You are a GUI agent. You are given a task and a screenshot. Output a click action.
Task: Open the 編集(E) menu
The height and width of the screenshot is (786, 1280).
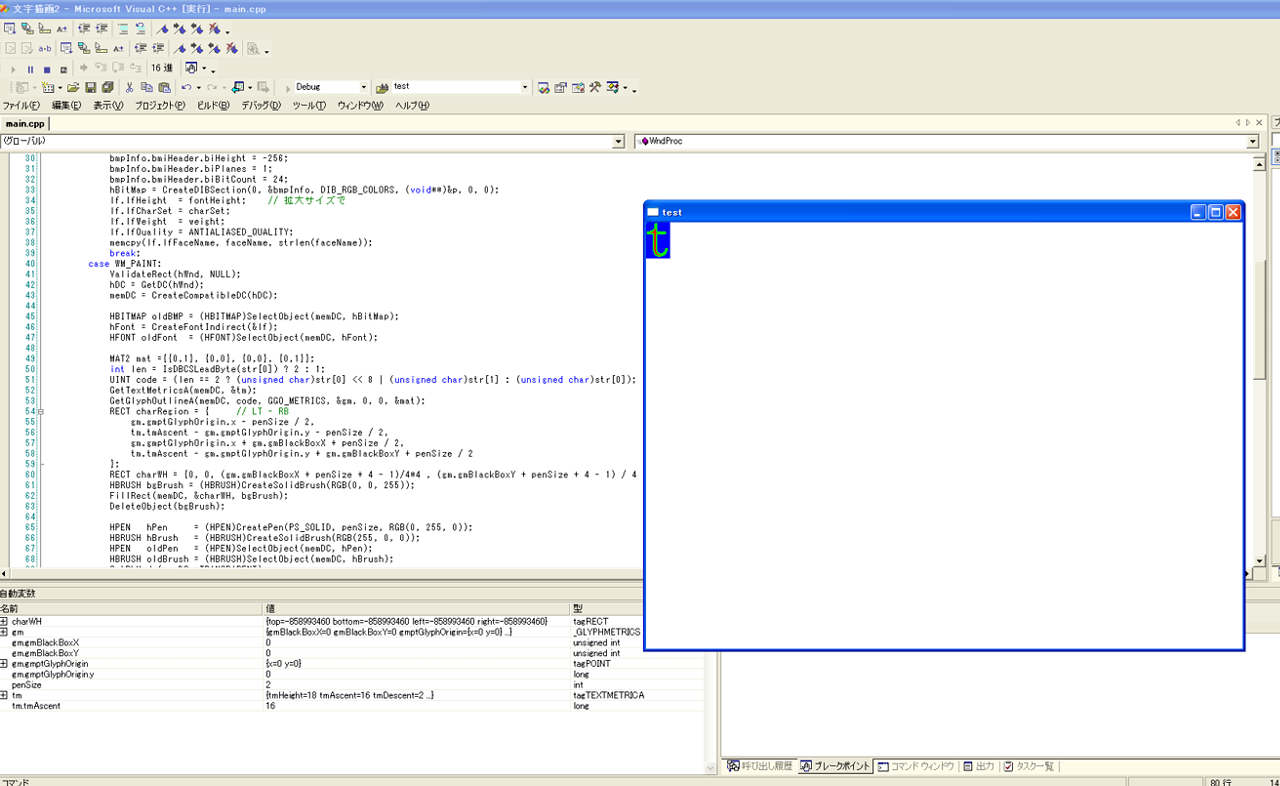67,106
